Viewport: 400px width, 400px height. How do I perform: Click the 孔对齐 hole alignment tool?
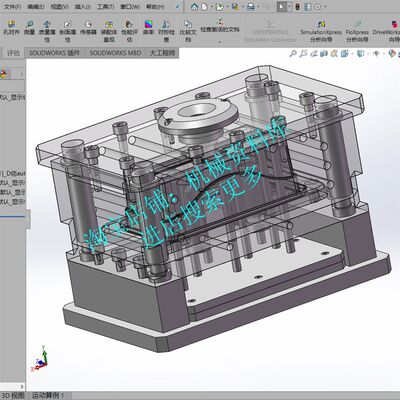click(x=11, y=28)
